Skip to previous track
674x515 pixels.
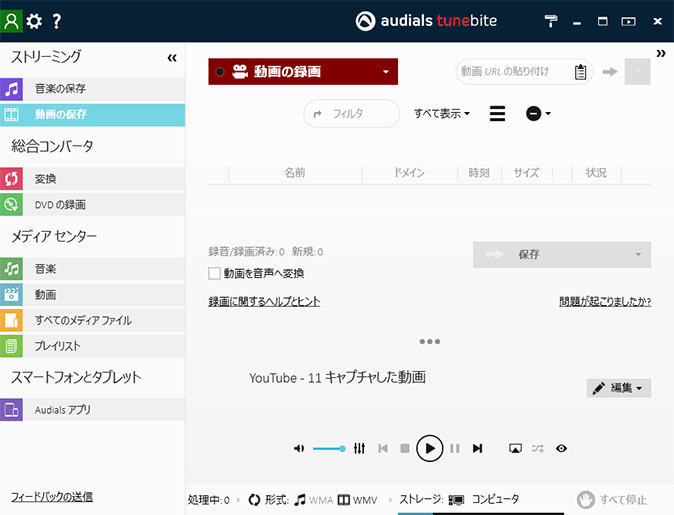coord(383,448)
